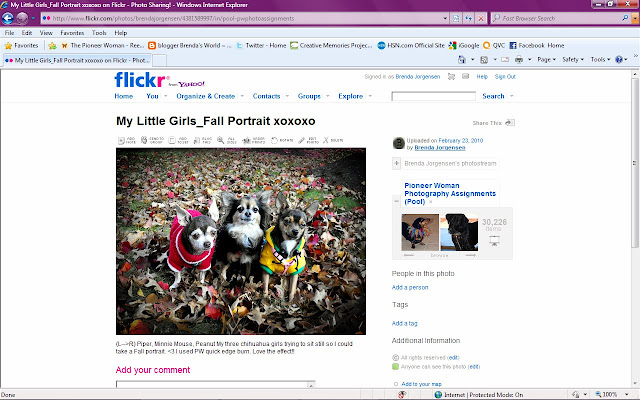This screenshot has height=400, width=640.
Task: Open the Facebook Home favorites bookmark
Action: (x=537, y=46)
